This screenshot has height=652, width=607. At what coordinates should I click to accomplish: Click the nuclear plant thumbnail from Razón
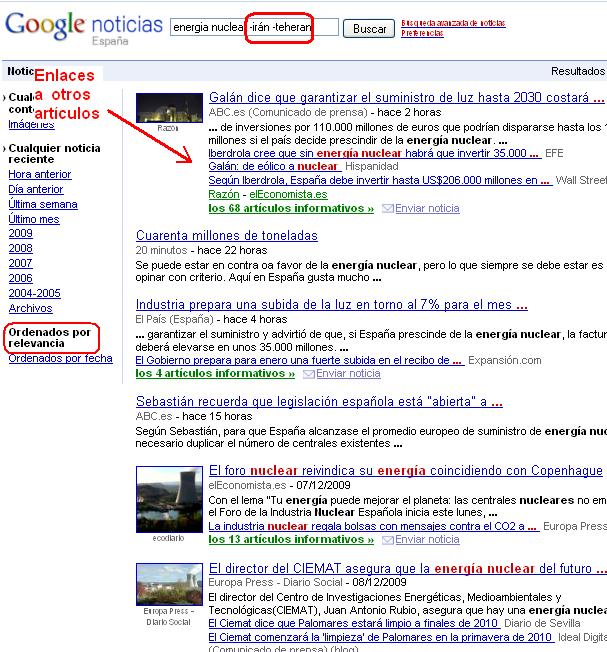pos(164,107)
